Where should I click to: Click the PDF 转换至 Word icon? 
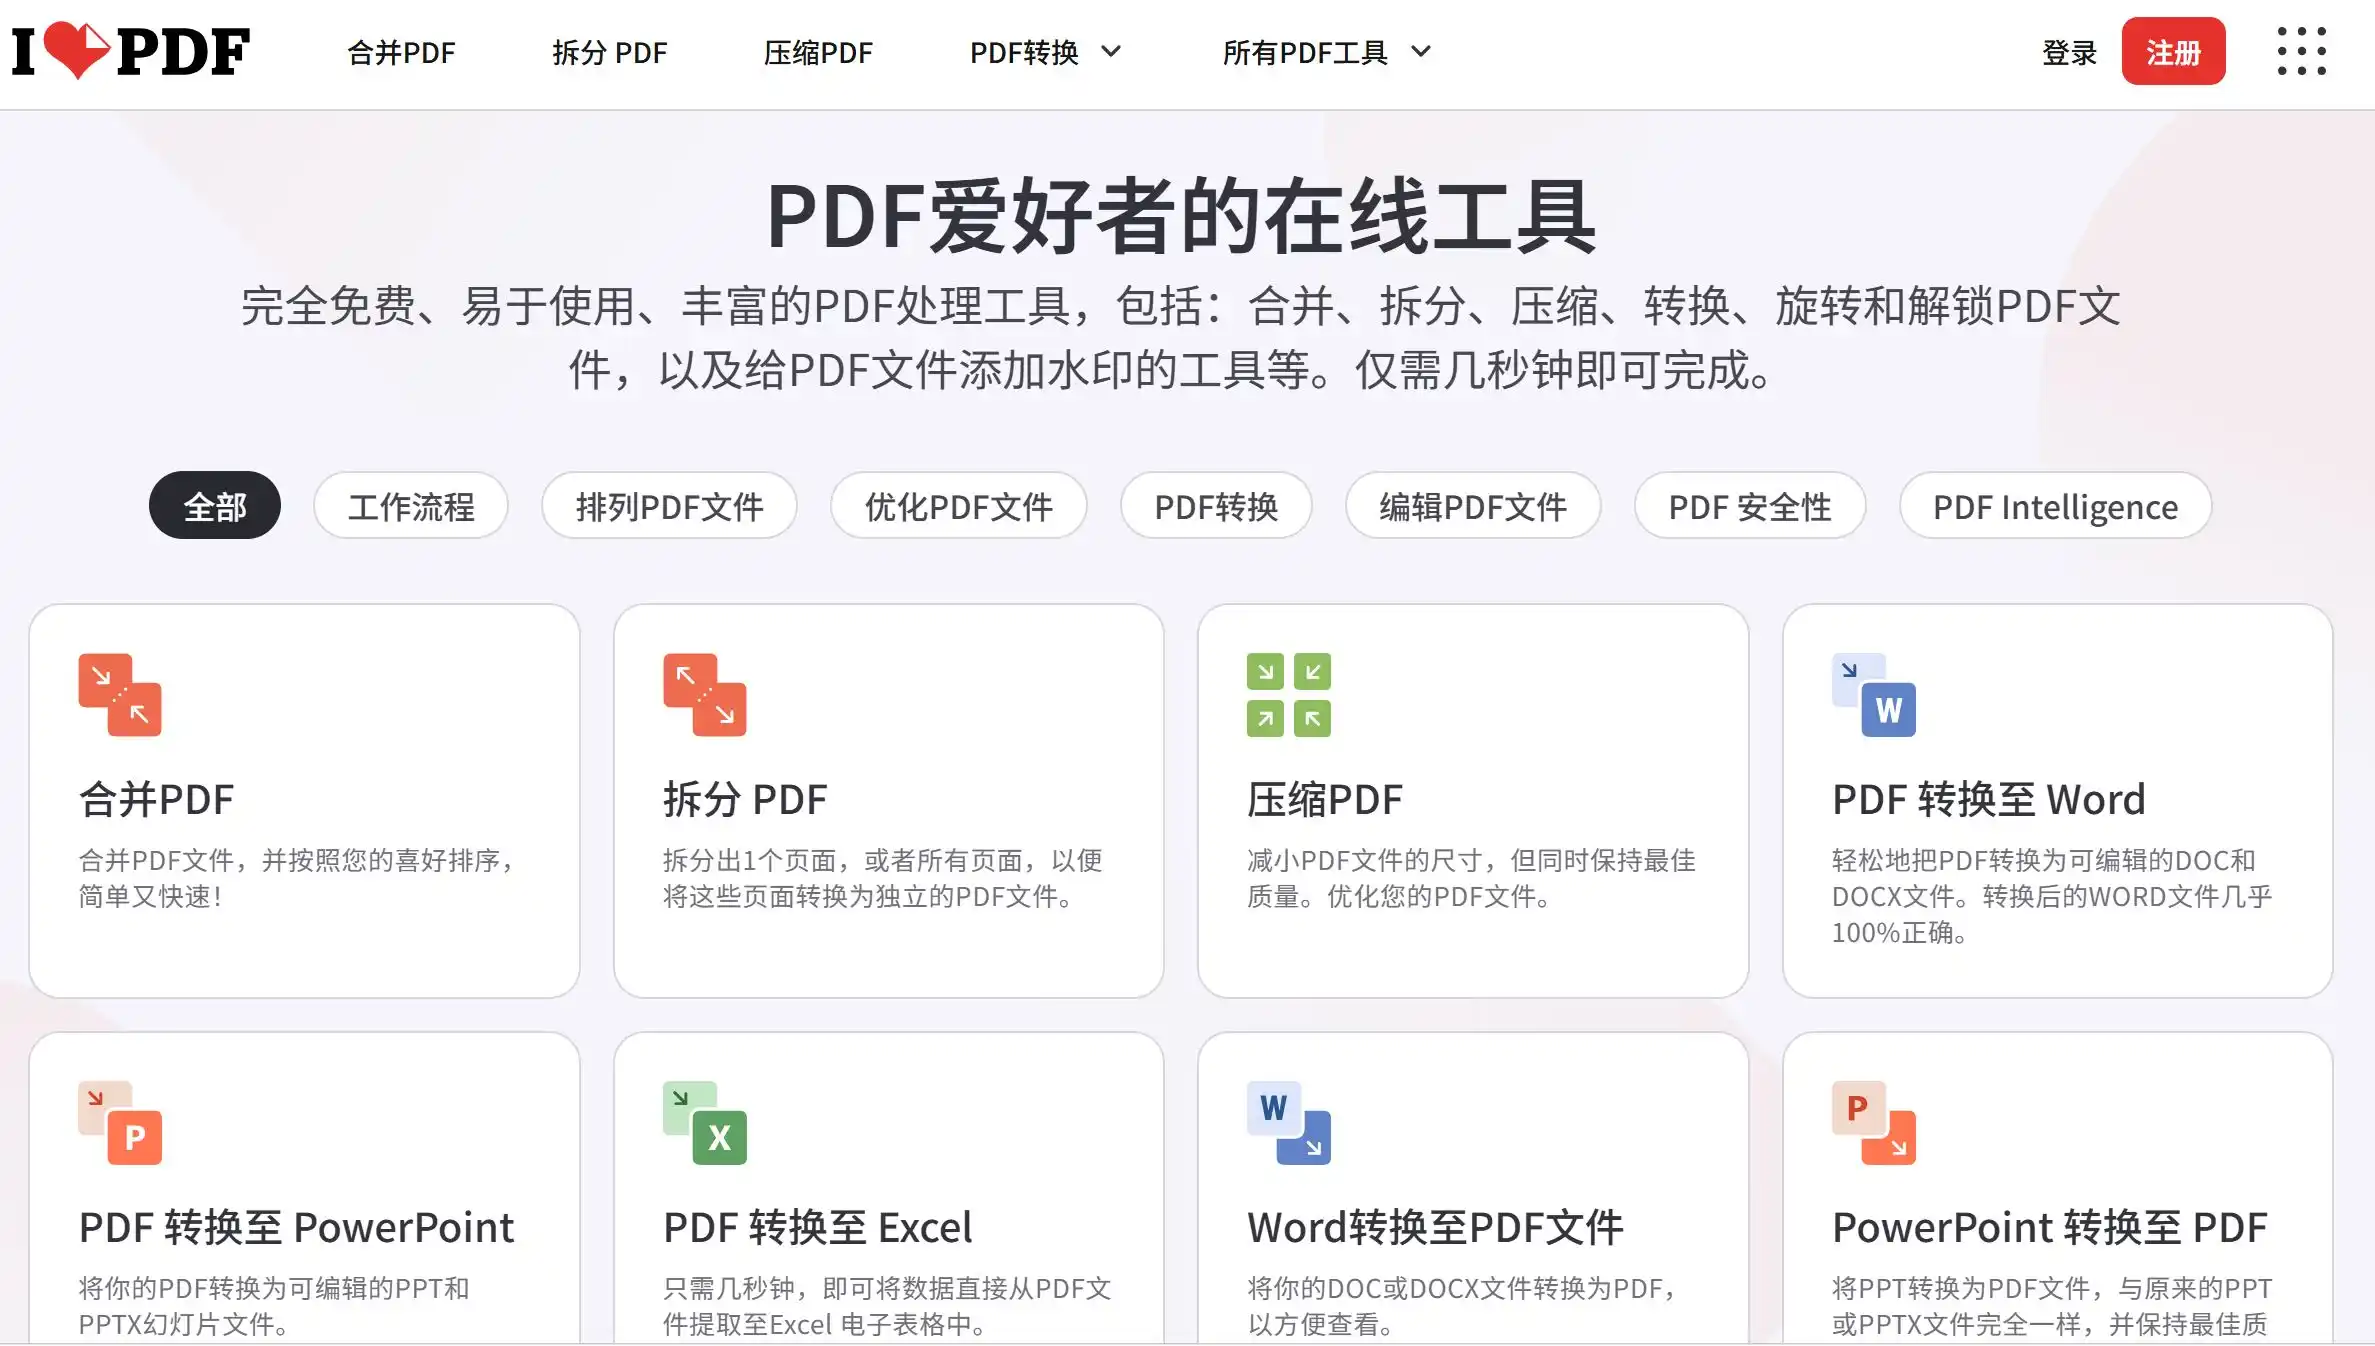pyautogui.click(x=1874, y=695)
